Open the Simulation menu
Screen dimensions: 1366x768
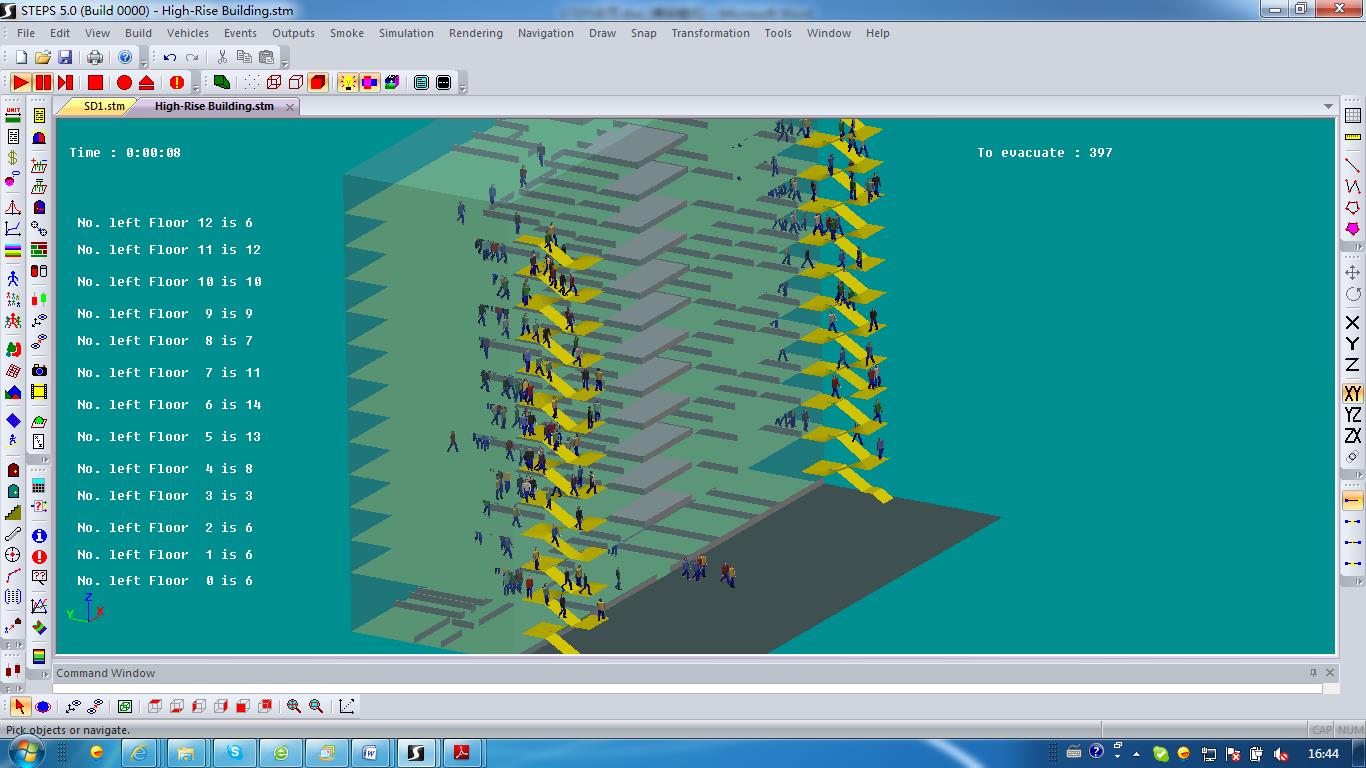[x=406, y=33]
